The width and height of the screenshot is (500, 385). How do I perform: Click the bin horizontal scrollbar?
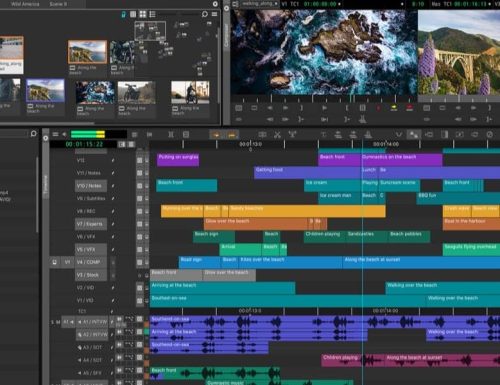[47, 123]
